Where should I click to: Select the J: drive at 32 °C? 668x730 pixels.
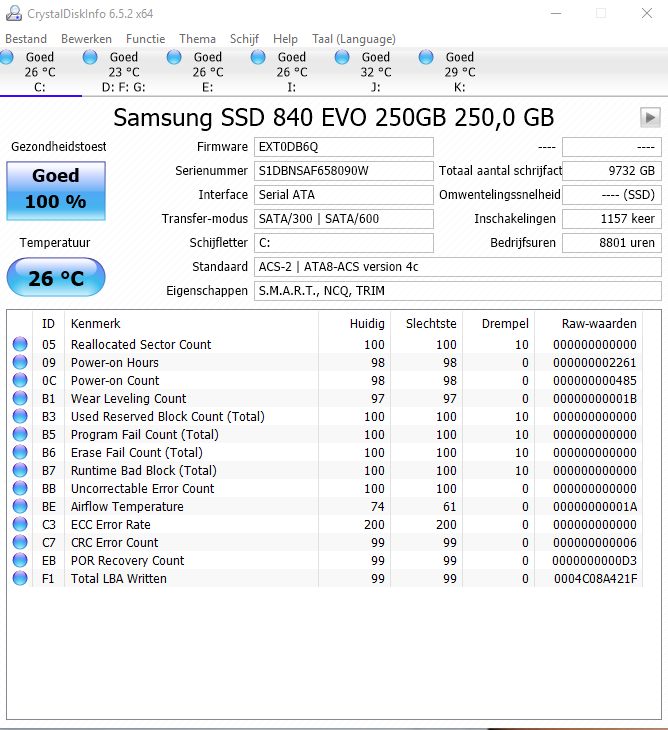(366, 72)
